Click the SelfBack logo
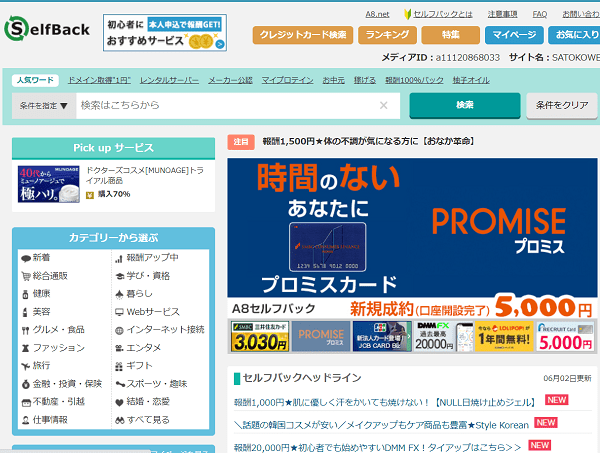This screenshot has height=453, width=600. pos(47,29)
